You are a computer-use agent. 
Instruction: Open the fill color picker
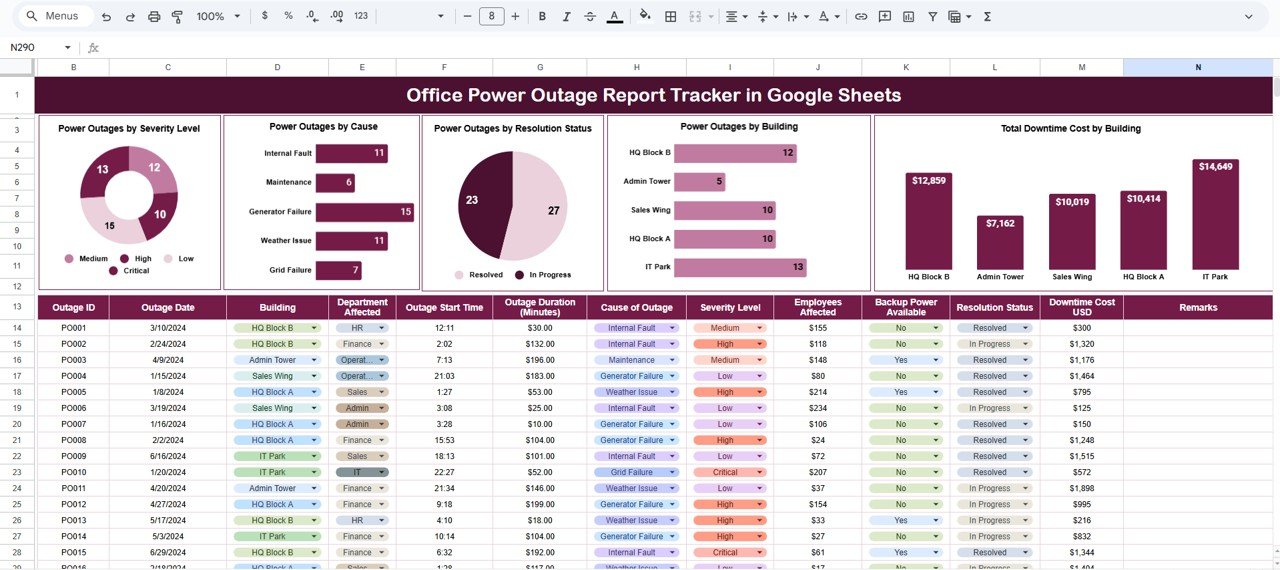(644, 17)
